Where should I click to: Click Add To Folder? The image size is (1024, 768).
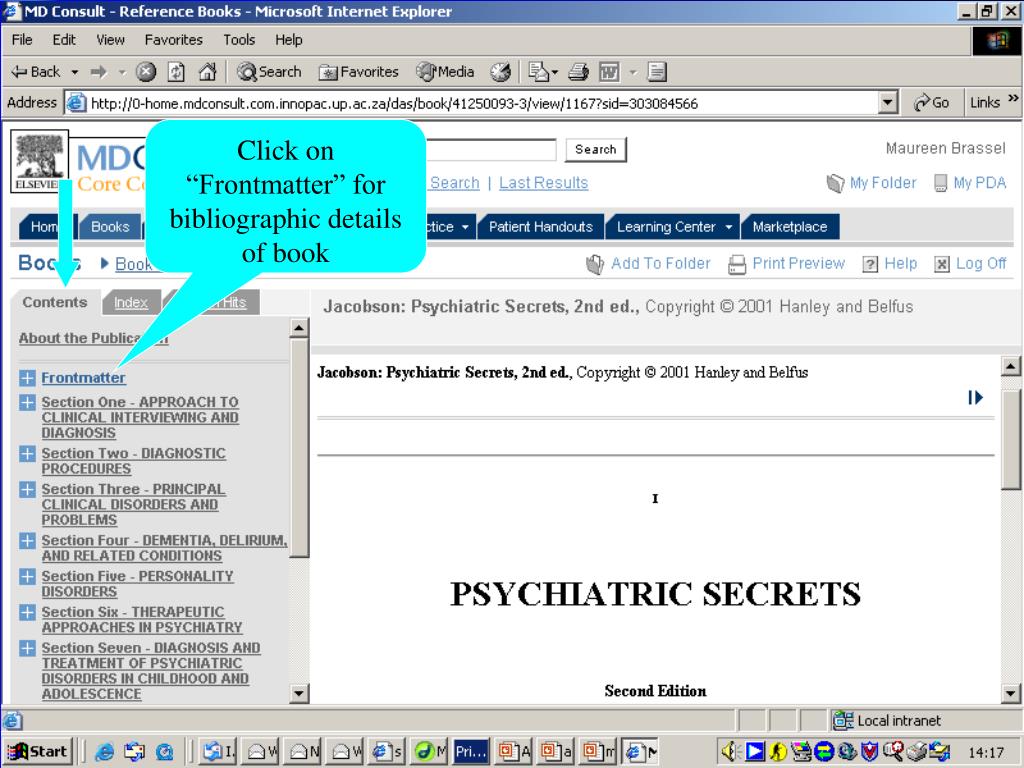pyautogui.click(x=648, y=264)
